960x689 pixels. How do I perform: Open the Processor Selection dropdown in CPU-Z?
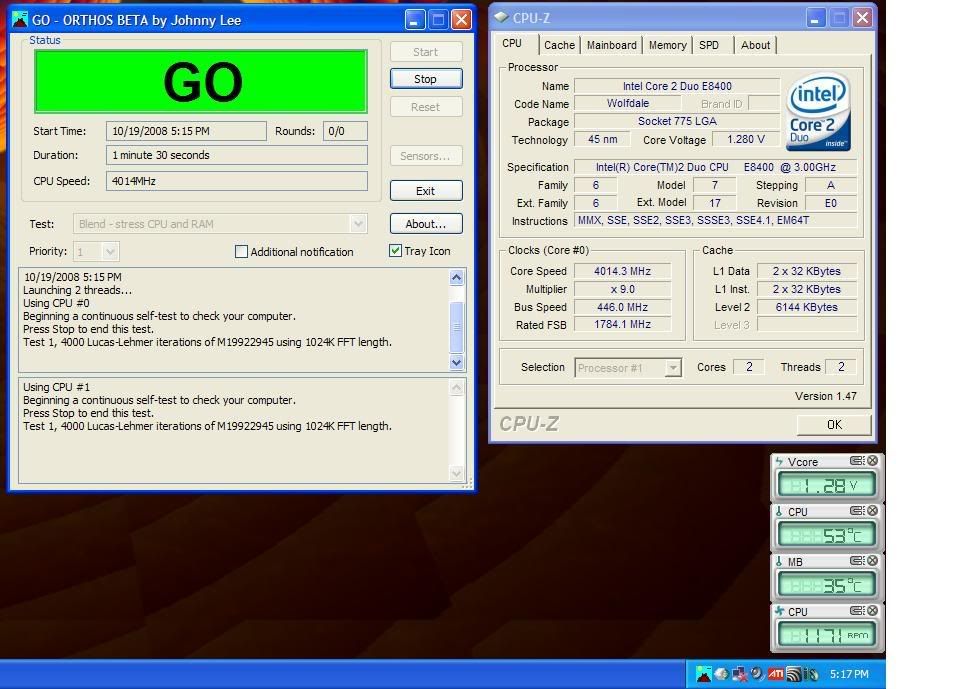(x=673, y=367)
